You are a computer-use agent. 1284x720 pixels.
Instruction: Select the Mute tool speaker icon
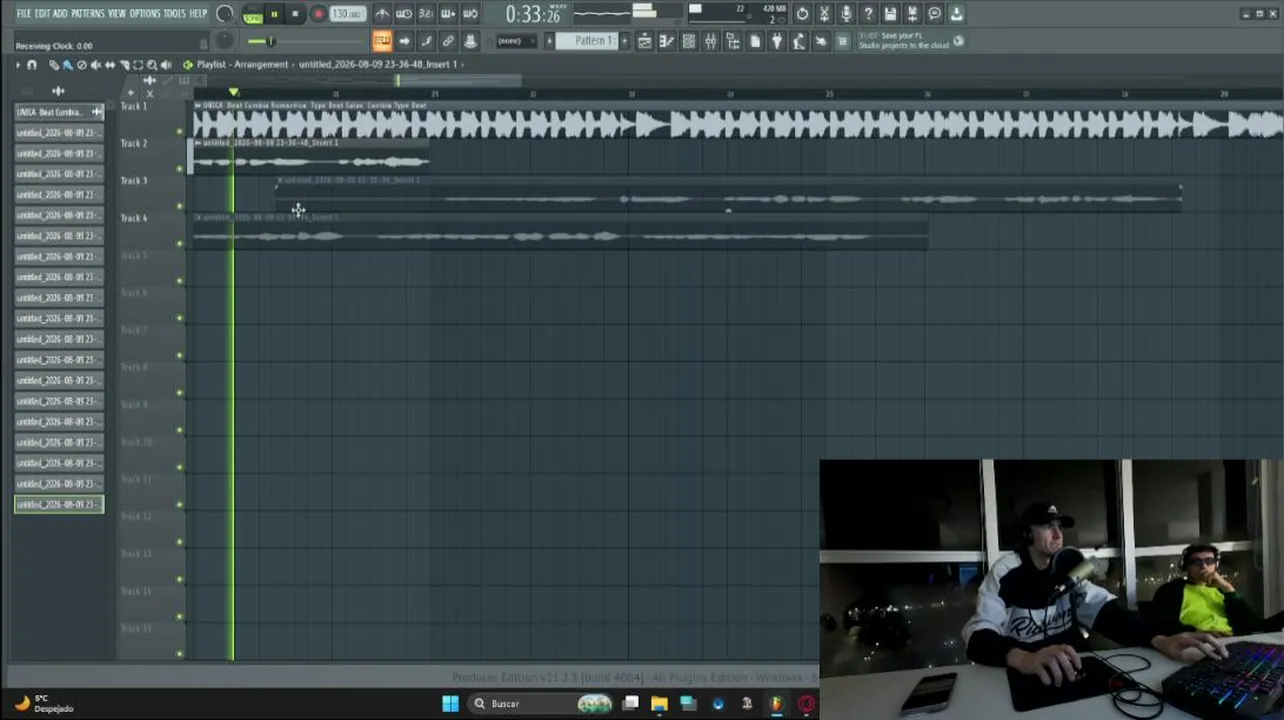(96, 65)
